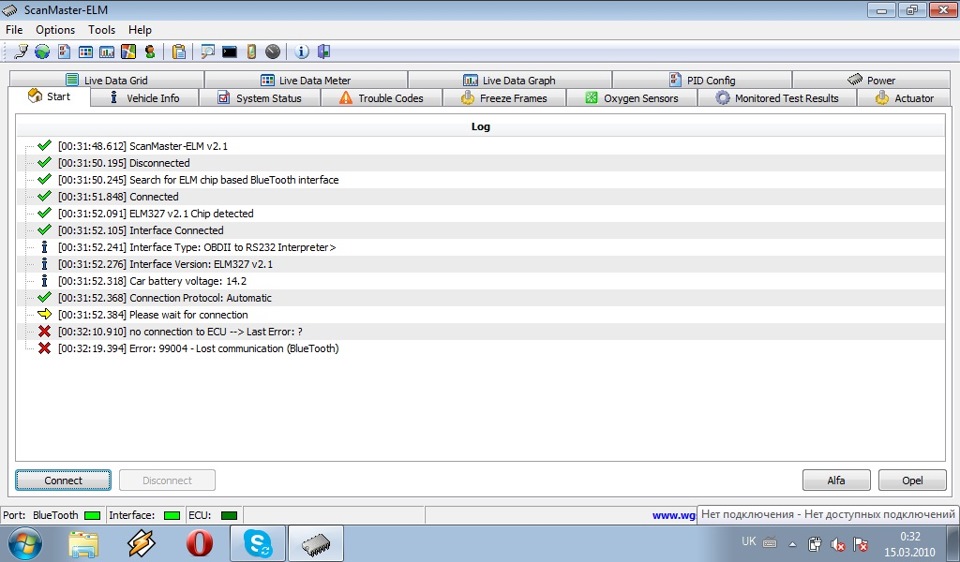Select row 'Search for ELM chip based BlueTooth interface'

481,179
